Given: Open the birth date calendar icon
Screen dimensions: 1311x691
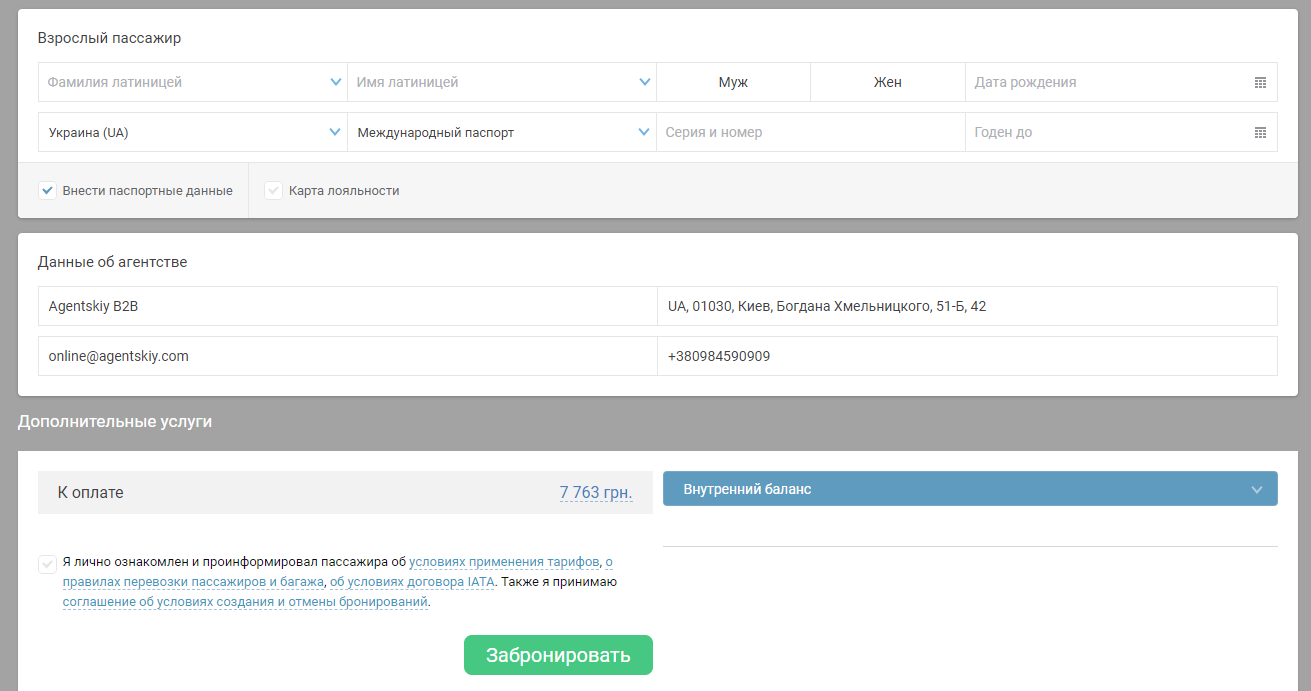Looking at the screenshot, I should click(1260, 83).
